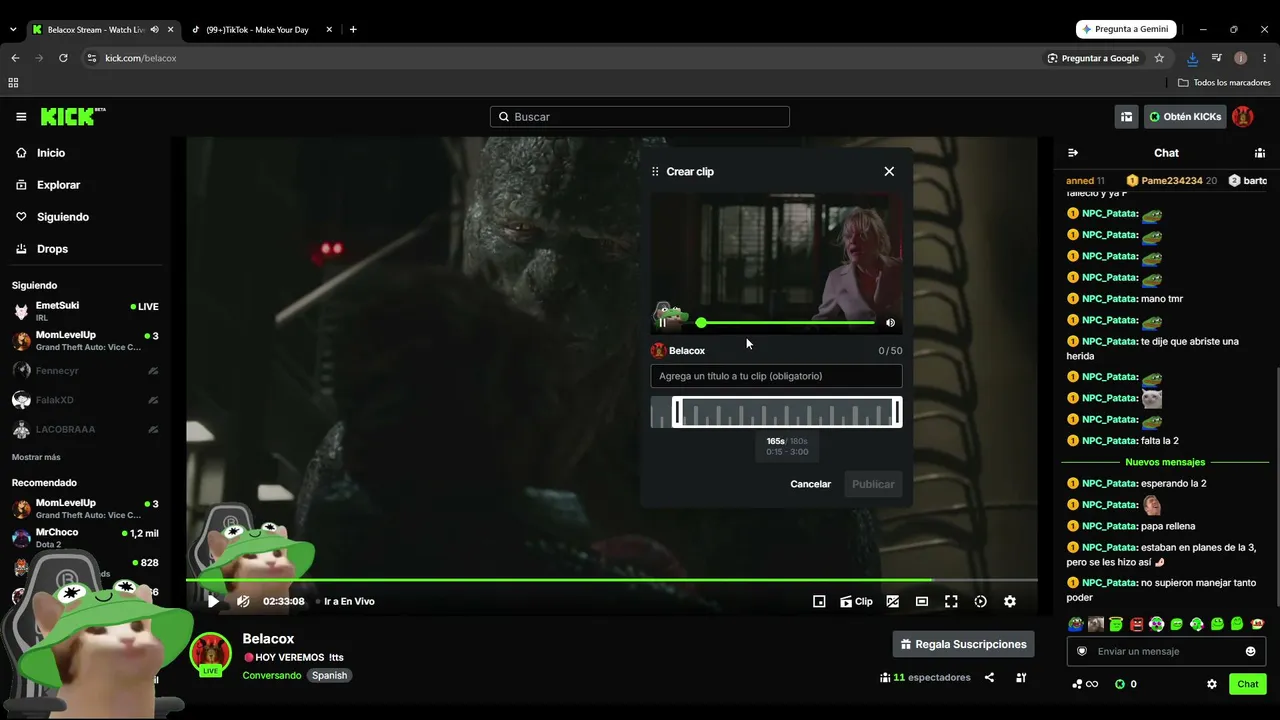
Task: Open LACOBRAAA channel in following list
Action: coord(87,429)
